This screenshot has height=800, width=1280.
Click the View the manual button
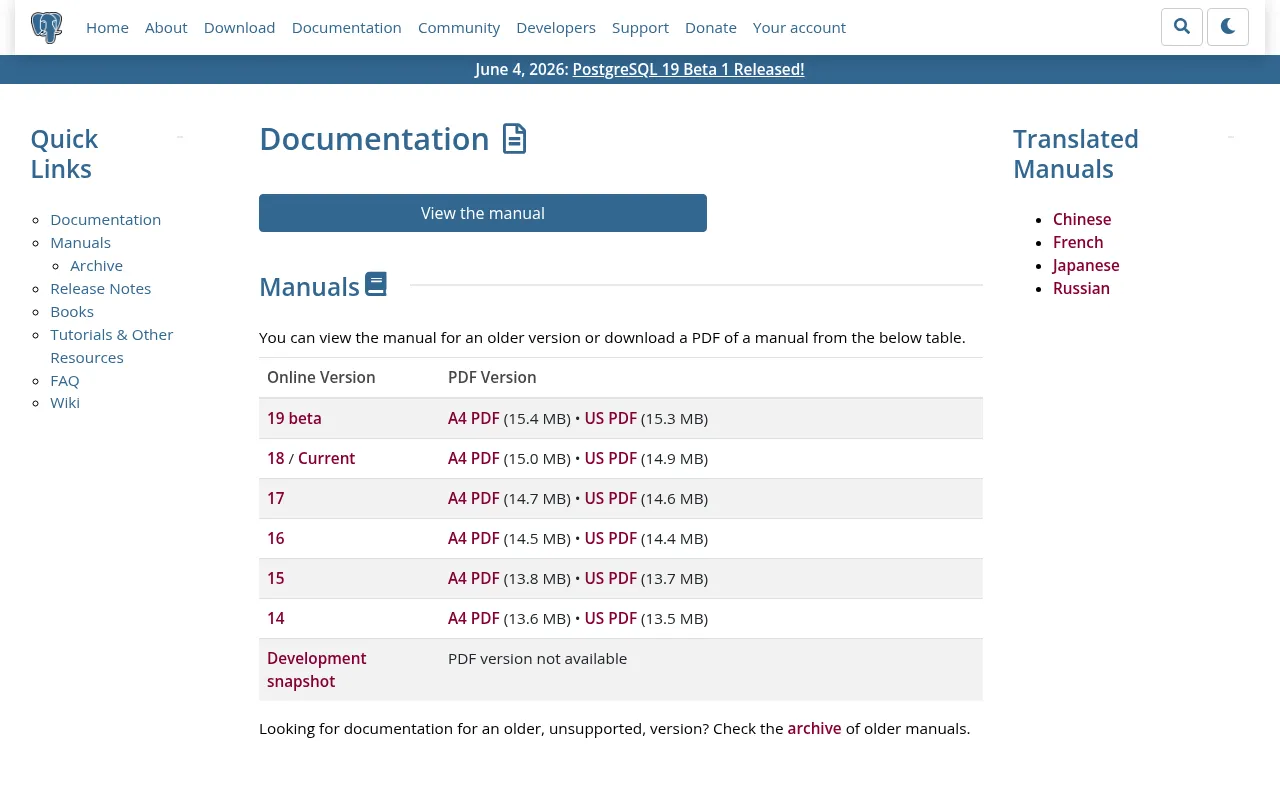tap(483, 213)
